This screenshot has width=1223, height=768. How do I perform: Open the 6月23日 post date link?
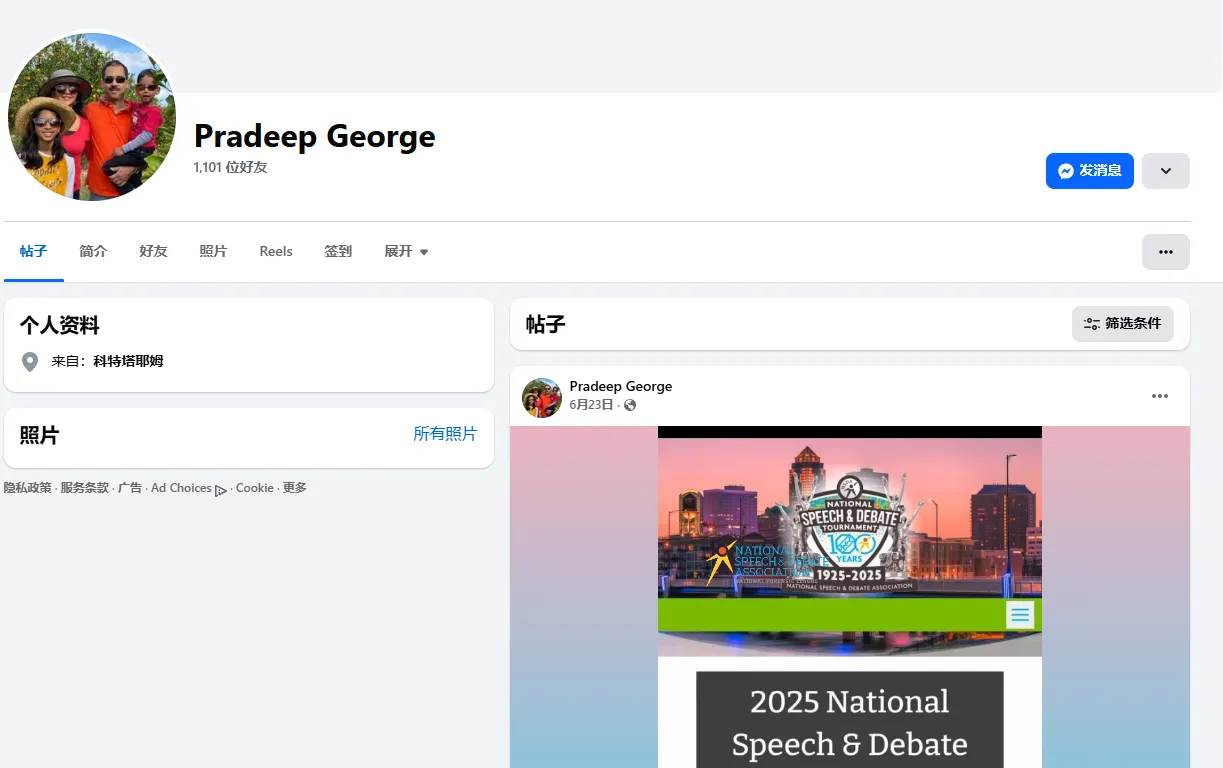click(x=592, y=405)
